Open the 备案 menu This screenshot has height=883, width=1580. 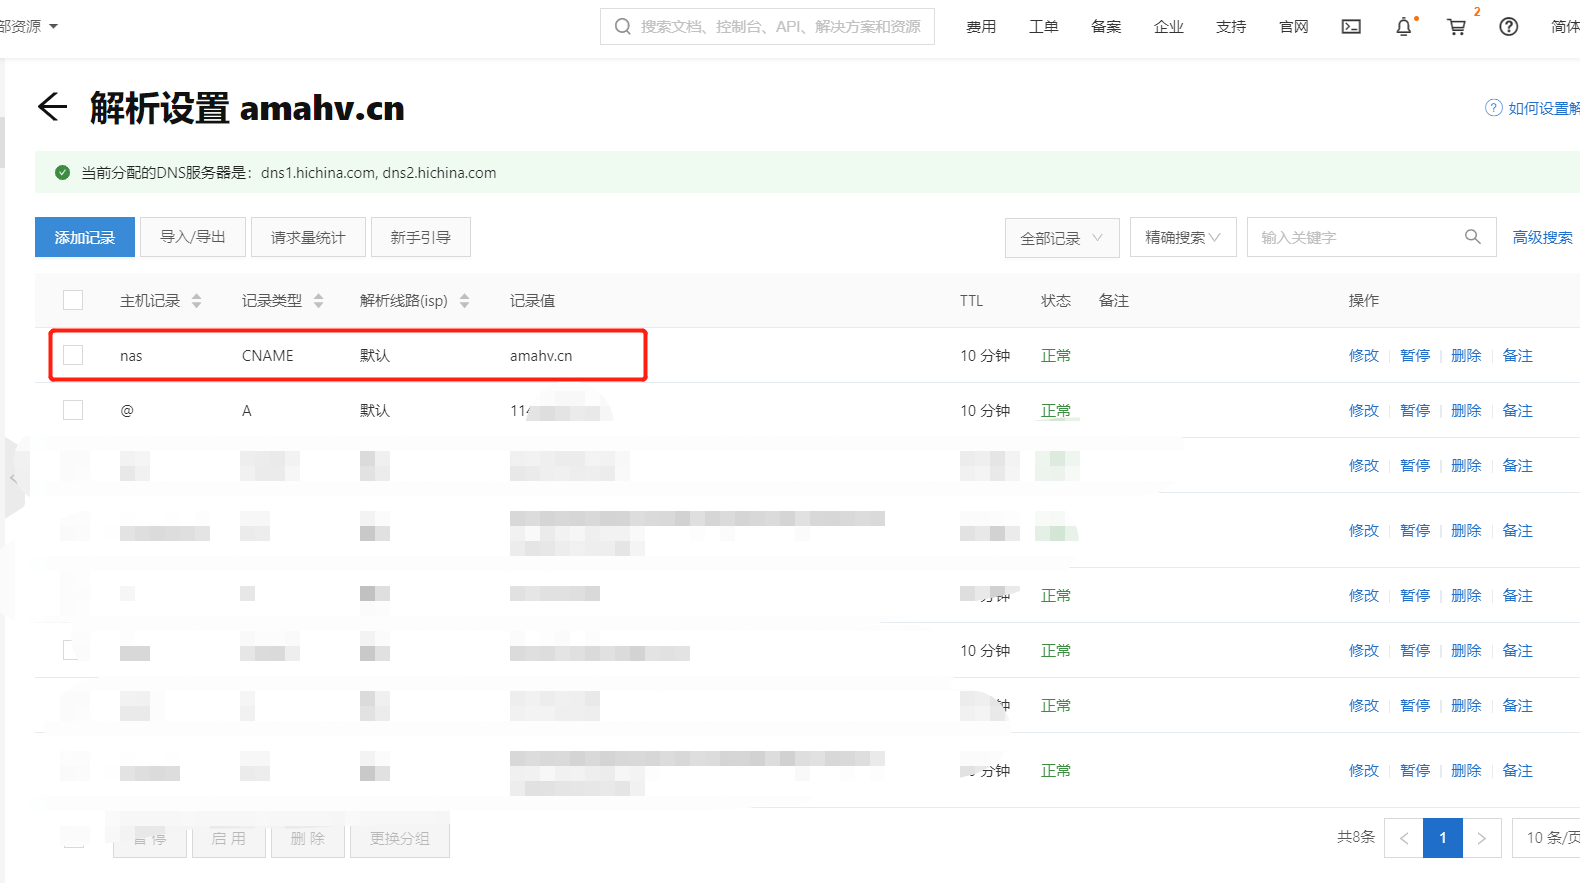click(x=1106, y=27)
